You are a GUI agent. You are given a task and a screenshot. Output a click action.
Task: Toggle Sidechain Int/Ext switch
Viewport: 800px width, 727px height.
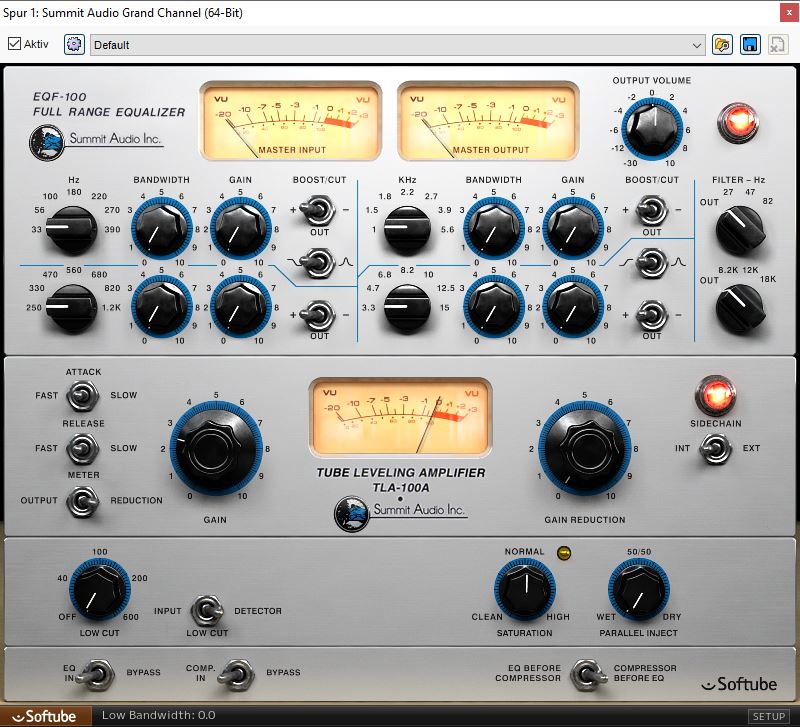point(715,448)
